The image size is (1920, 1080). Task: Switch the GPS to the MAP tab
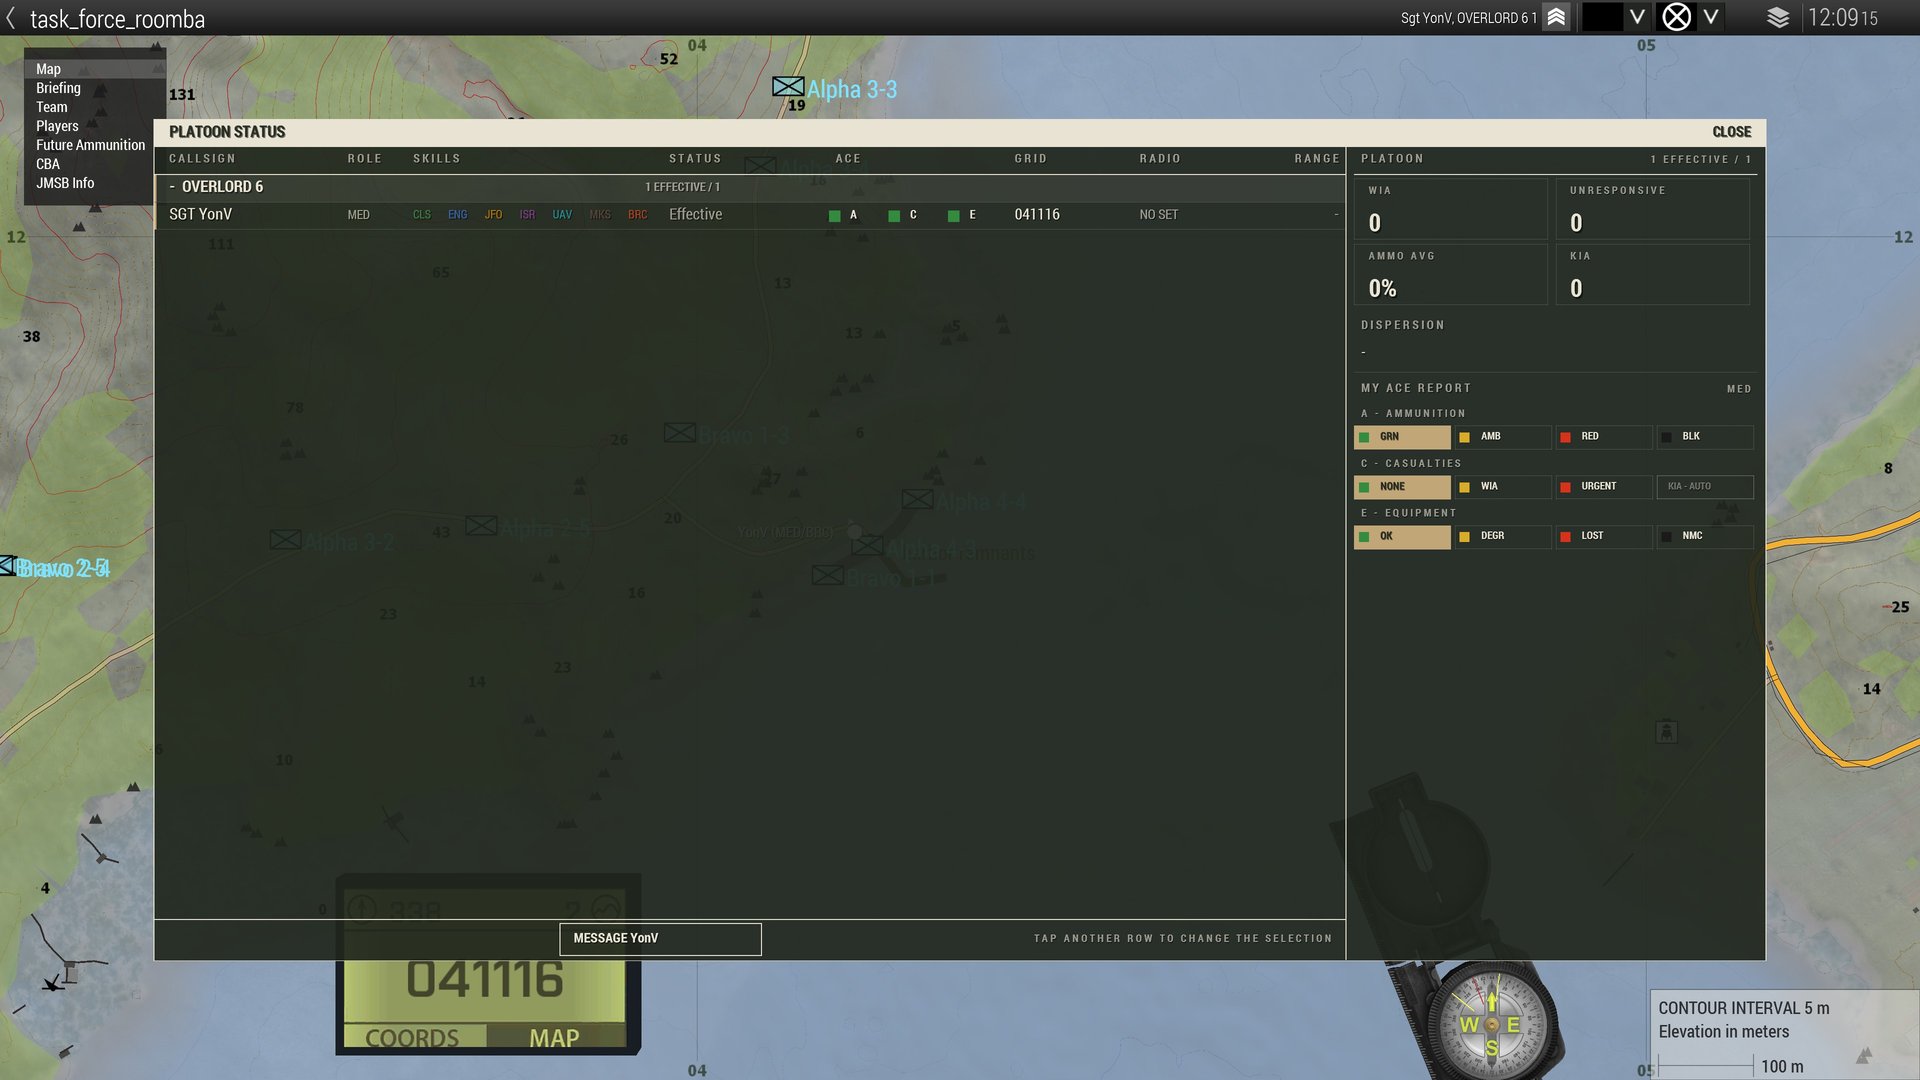pos(554,1038)
